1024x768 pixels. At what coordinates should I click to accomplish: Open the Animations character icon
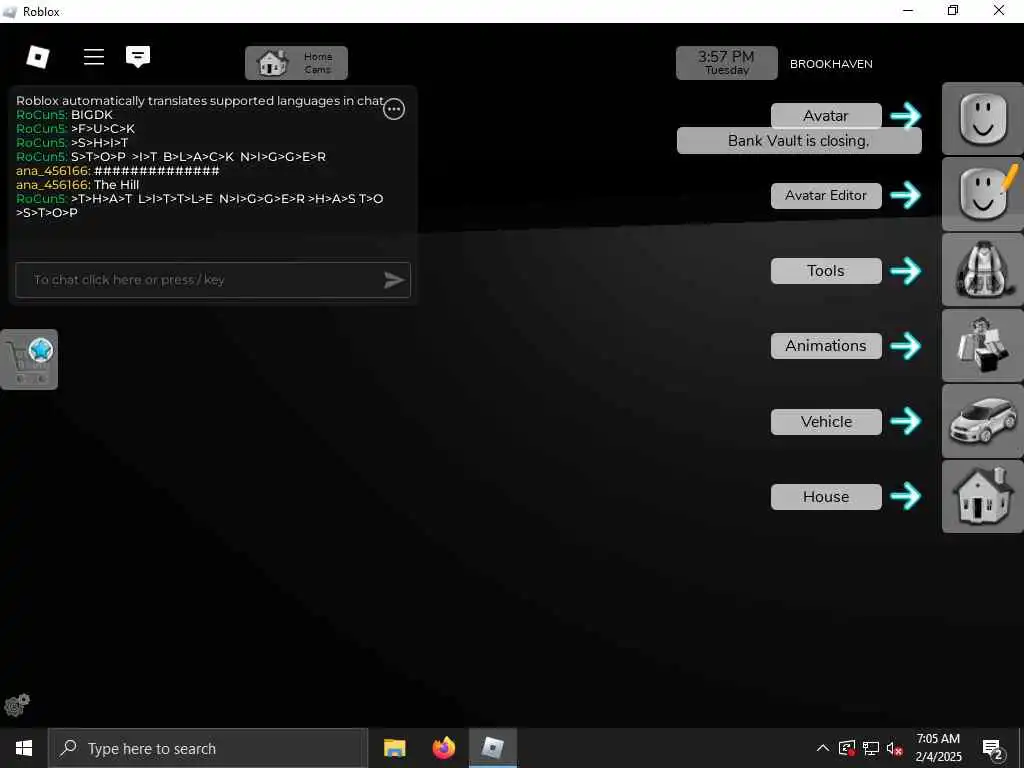(x=982, y=345)
